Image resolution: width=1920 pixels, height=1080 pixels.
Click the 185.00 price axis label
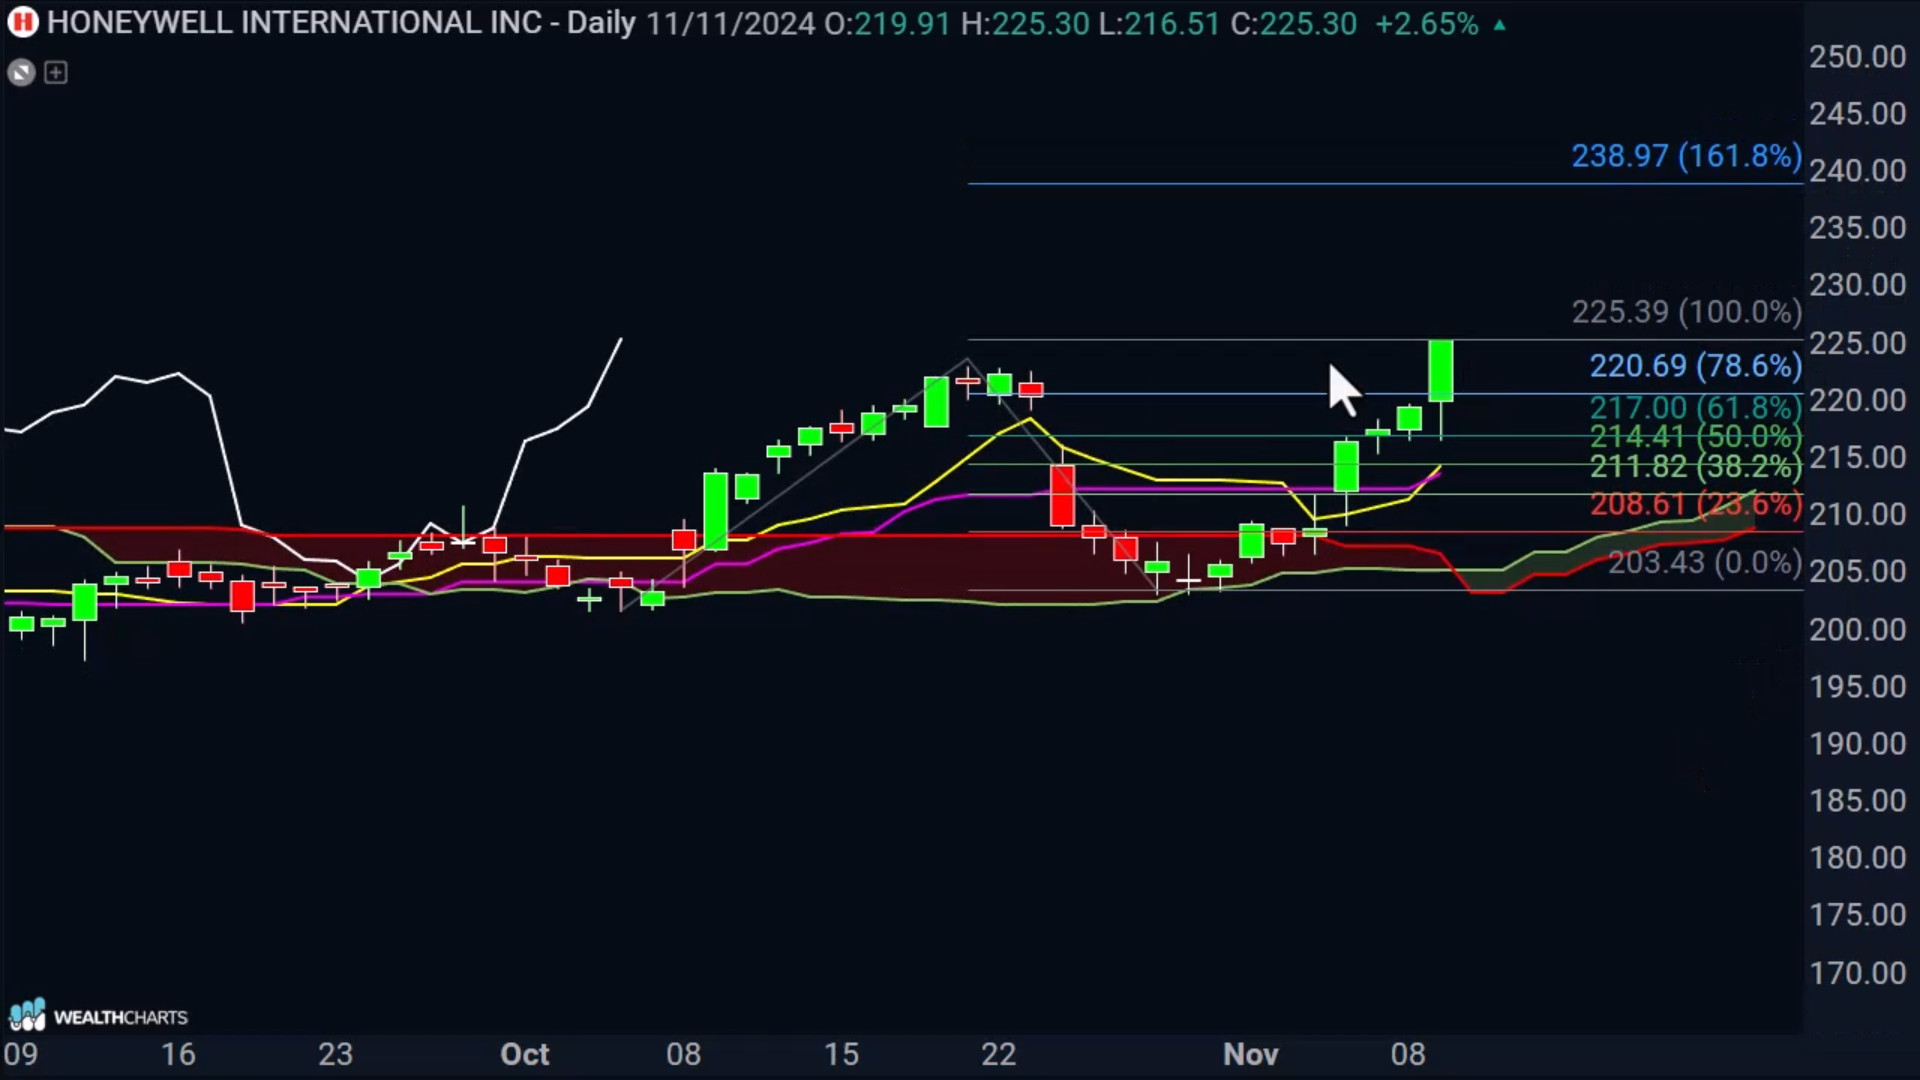click(x=1857, y=800)
